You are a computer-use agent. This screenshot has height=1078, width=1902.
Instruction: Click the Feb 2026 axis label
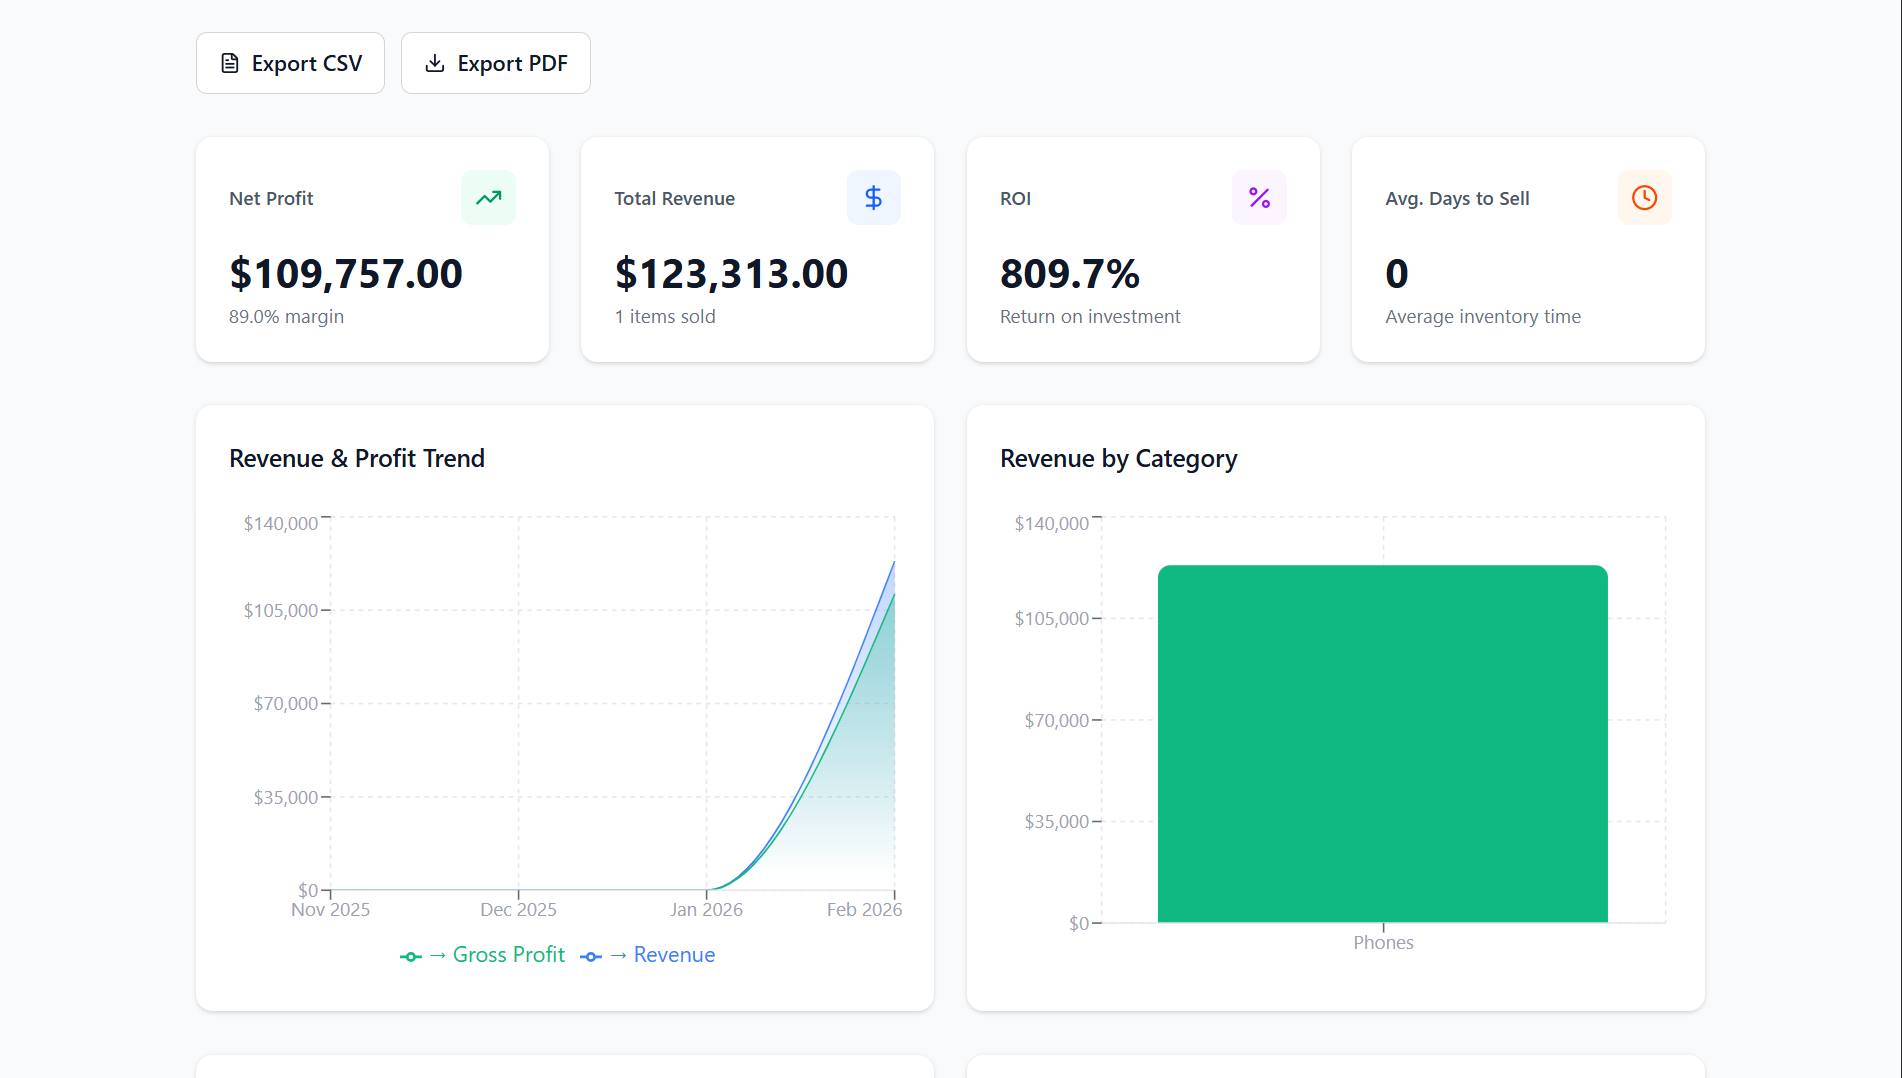point(864,910)
